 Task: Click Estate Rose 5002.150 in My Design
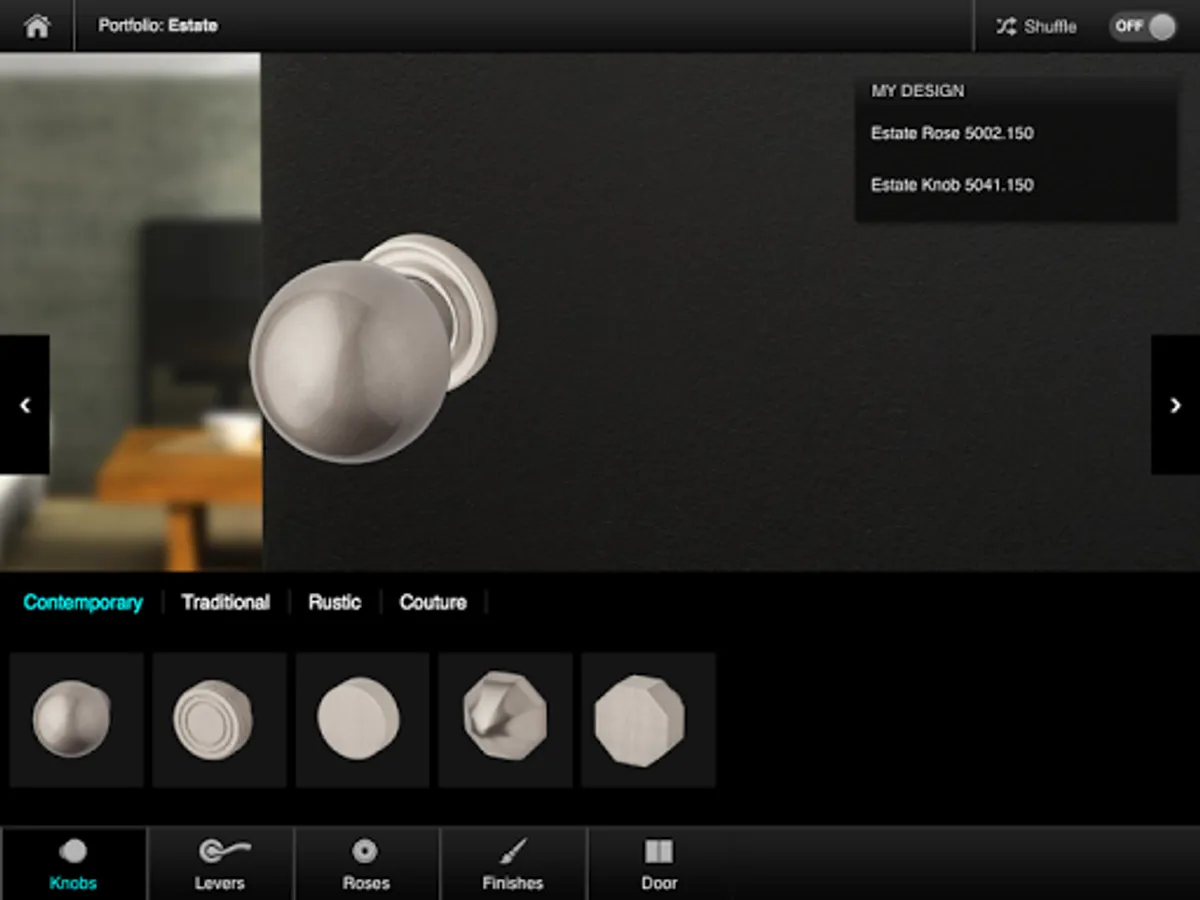pyautogui.click(x=953, y=133)
